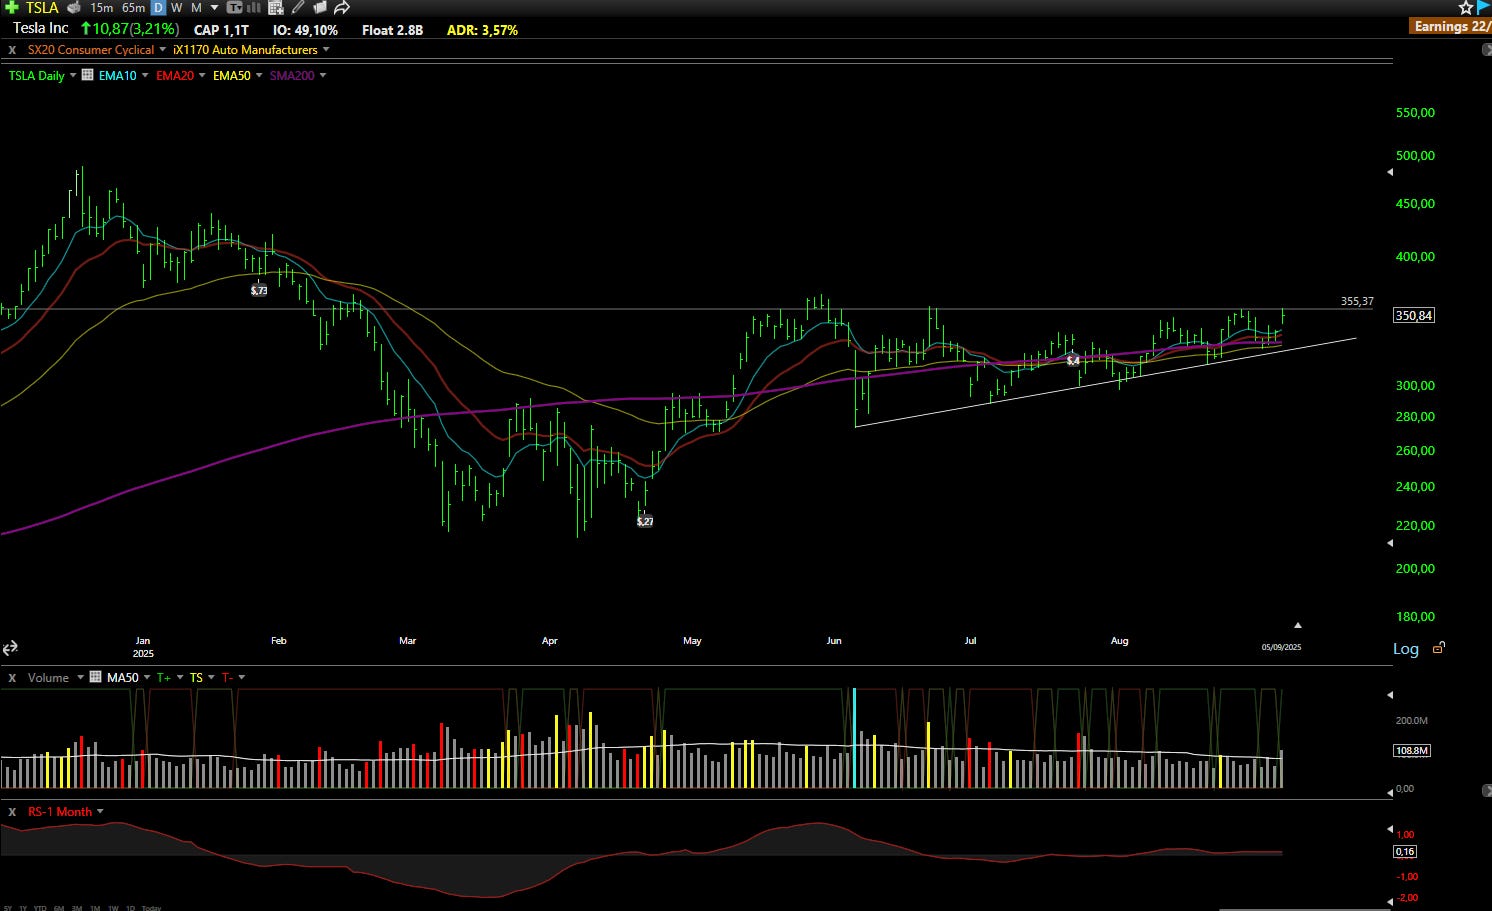Click the horizontal pan arrows icon

[x=10, y=648]
